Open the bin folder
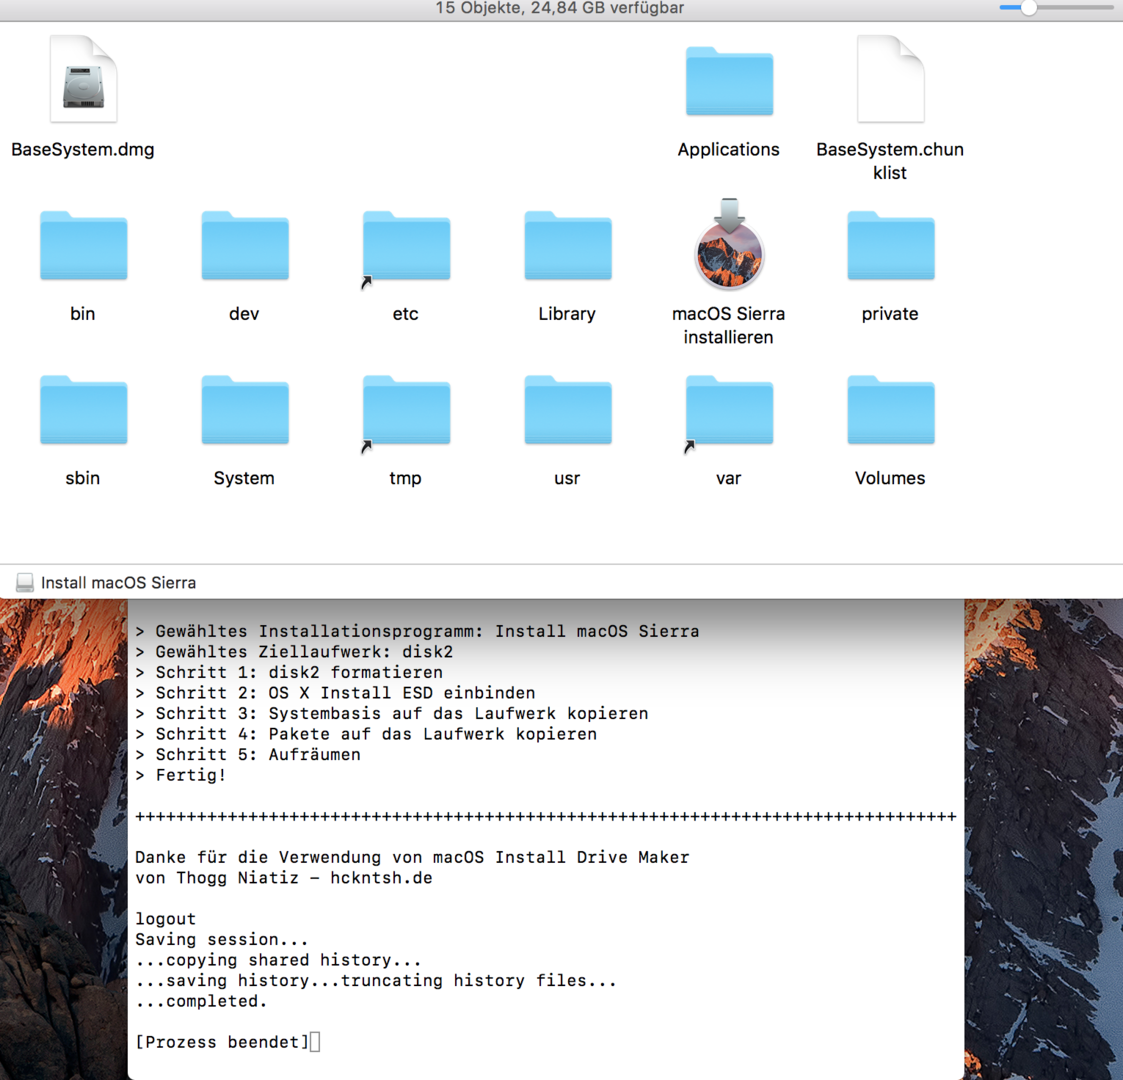Viewport: 1123px width, 1080px height. 83,247
